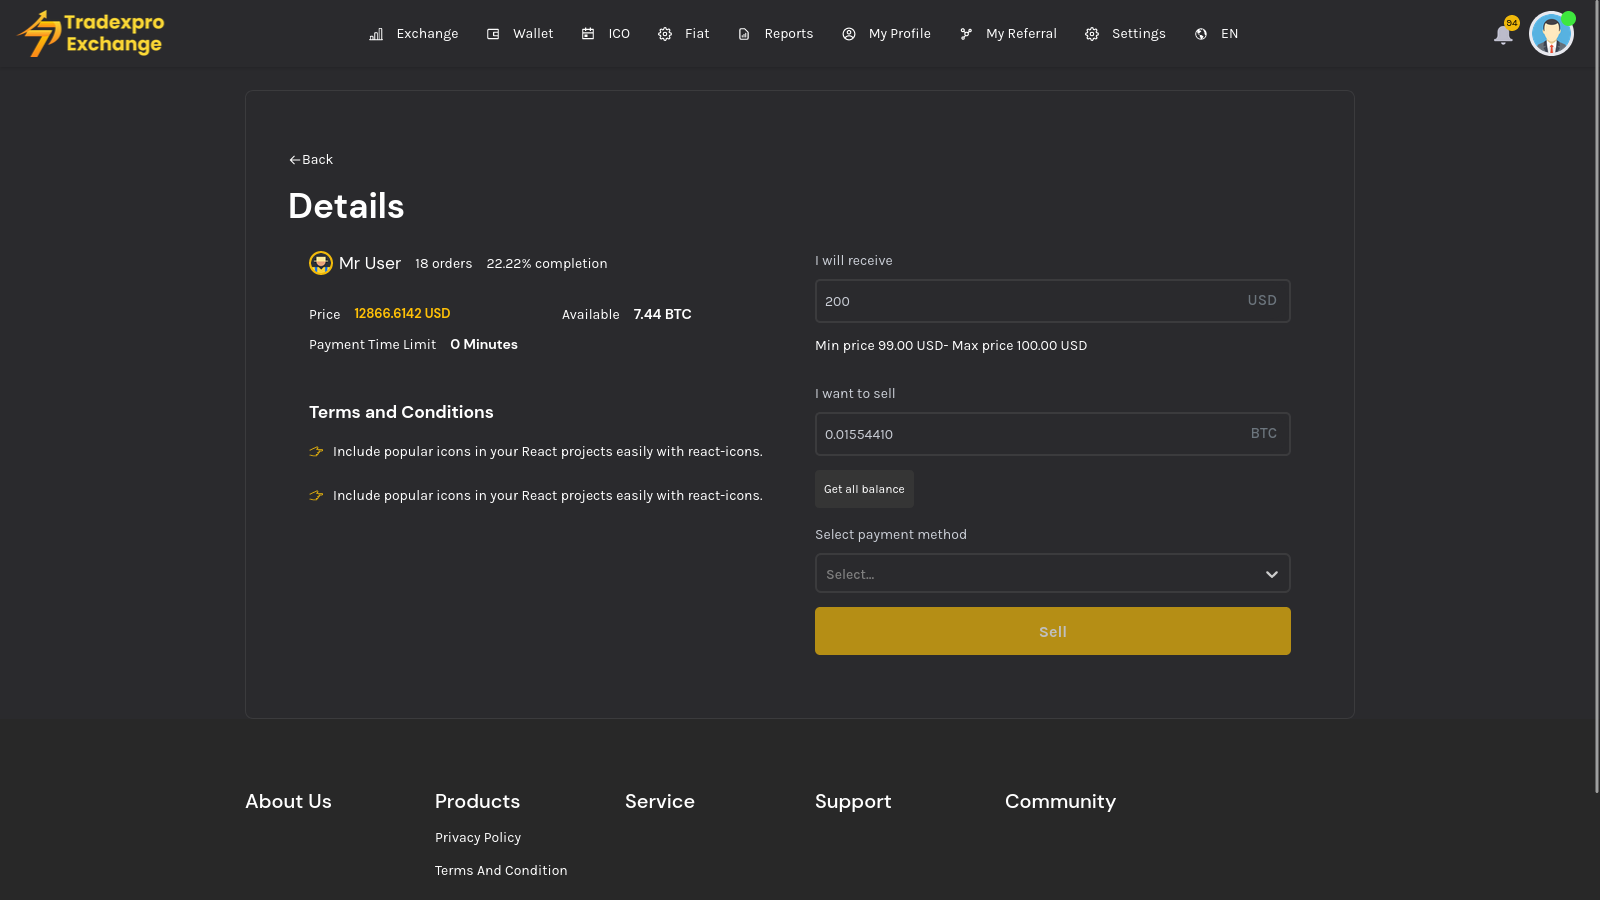Go Back to previous page

click(311, 160)
